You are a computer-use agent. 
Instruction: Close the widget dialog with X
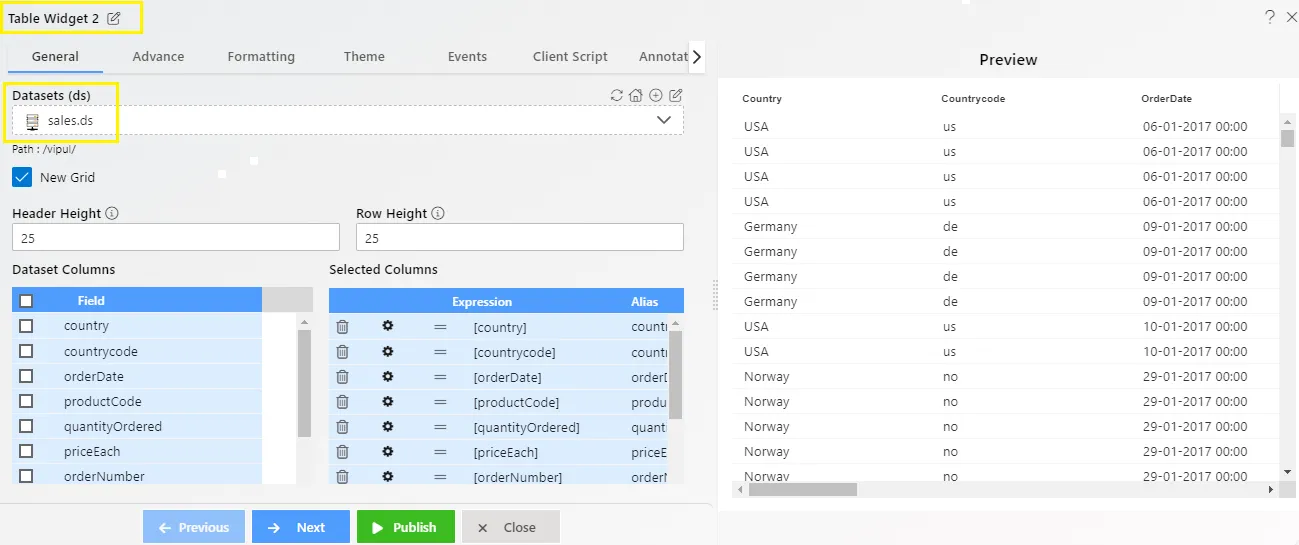point(1291,17)
